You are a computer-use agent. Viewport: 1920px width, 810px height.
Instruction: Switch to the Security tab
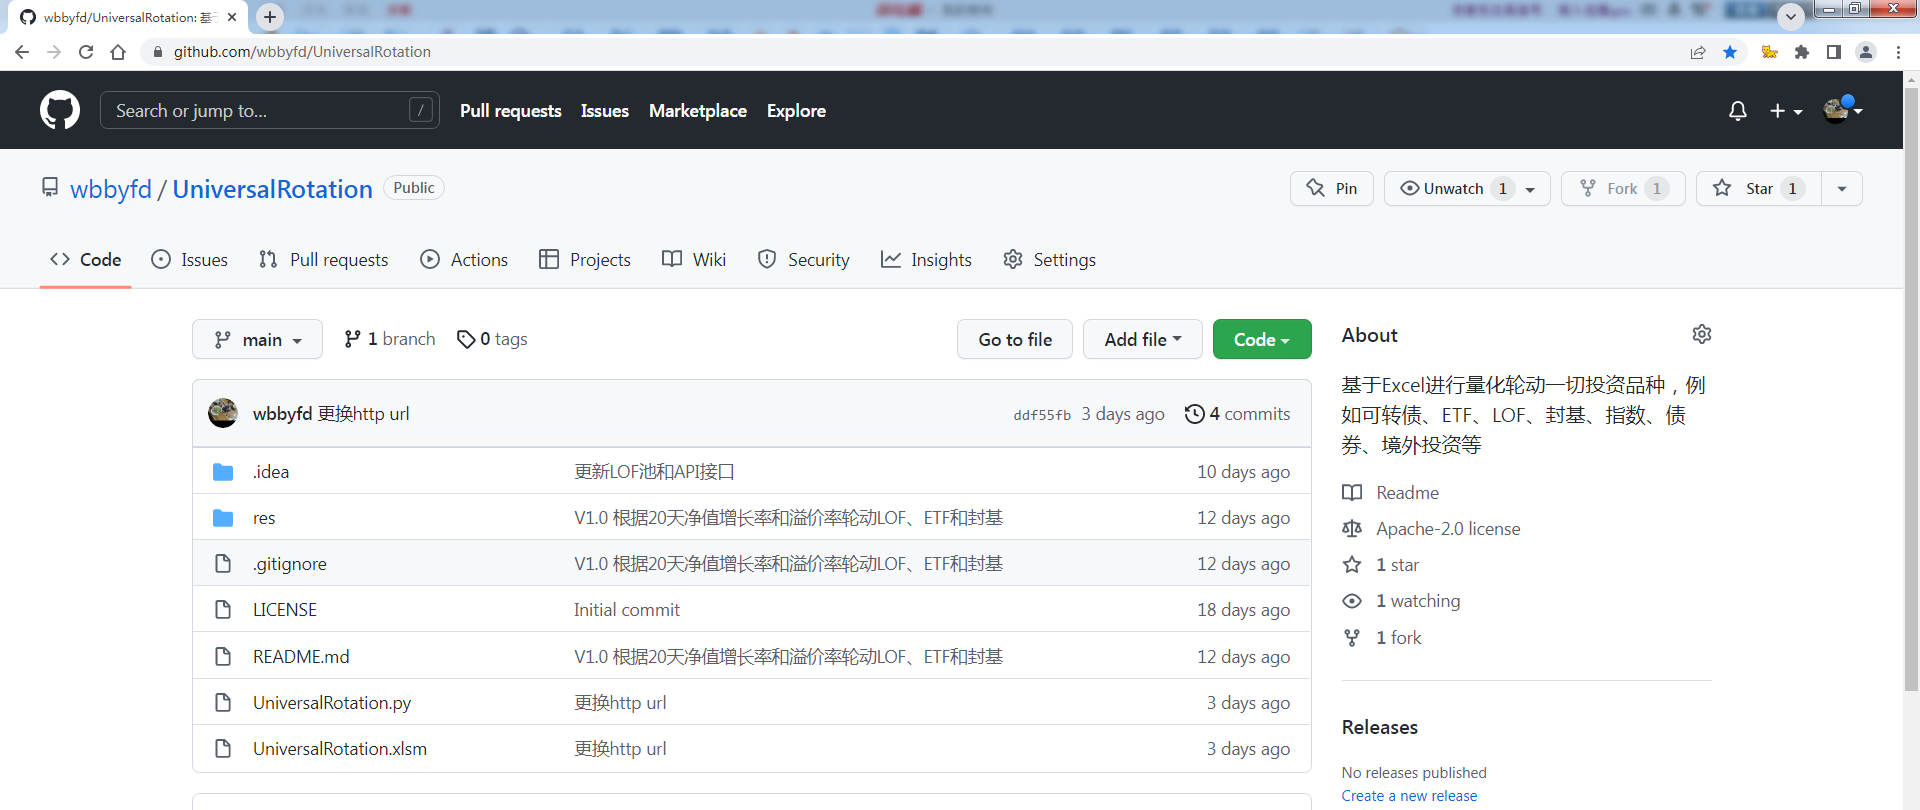[804, 260]
